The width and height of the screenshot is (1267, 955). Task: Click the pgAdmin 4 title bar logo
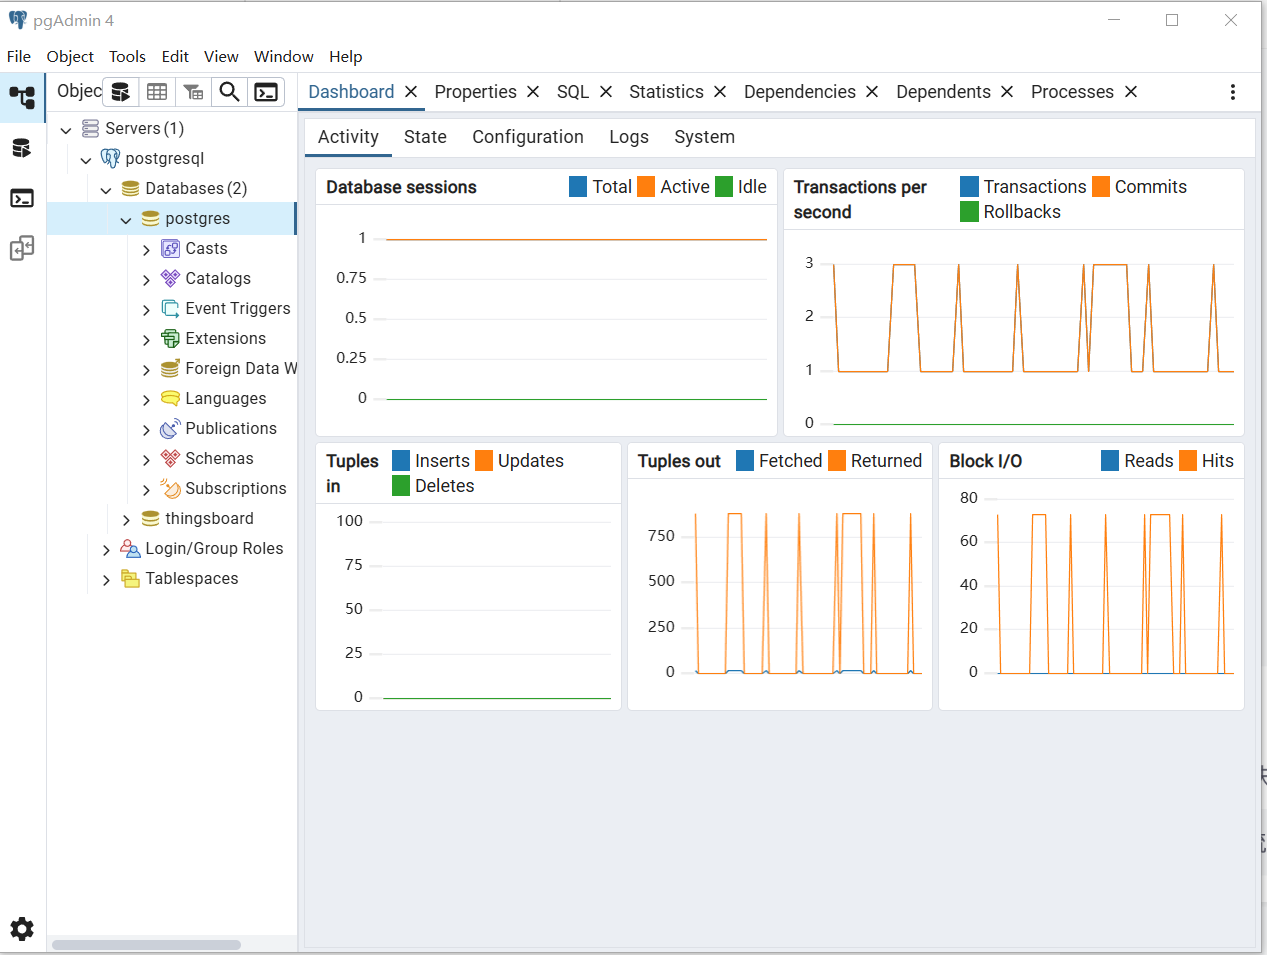(18, 20)
